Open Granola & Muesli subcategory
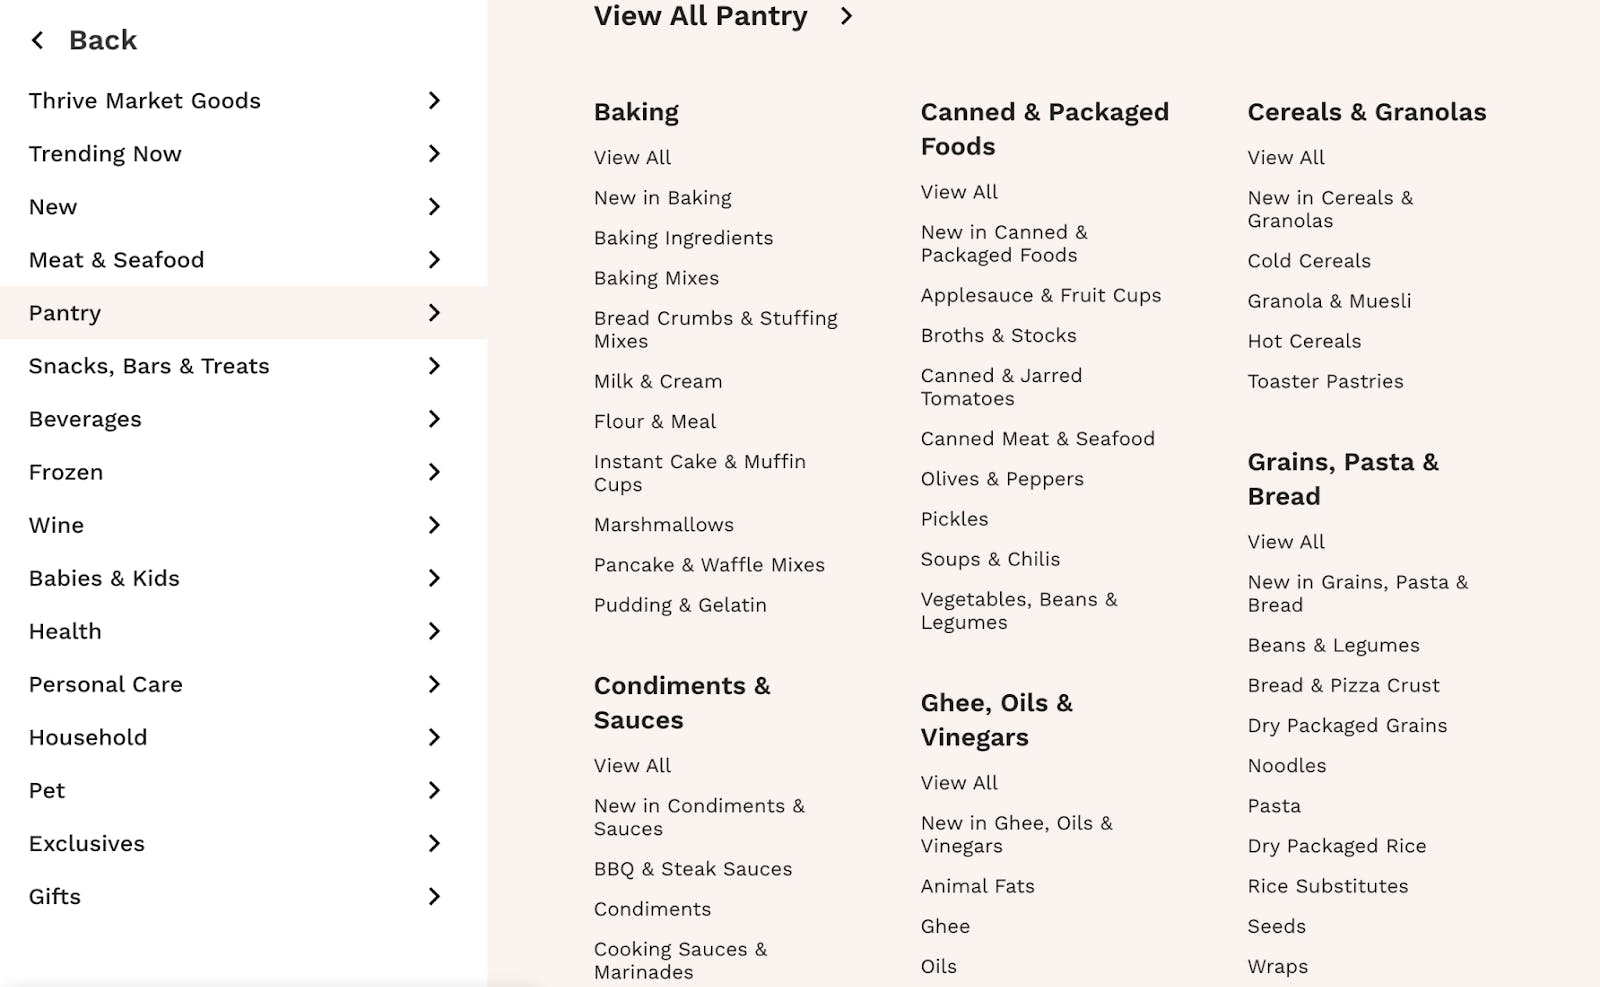The width and height of the screenshot is (1600, 987). click(1329, 301)
